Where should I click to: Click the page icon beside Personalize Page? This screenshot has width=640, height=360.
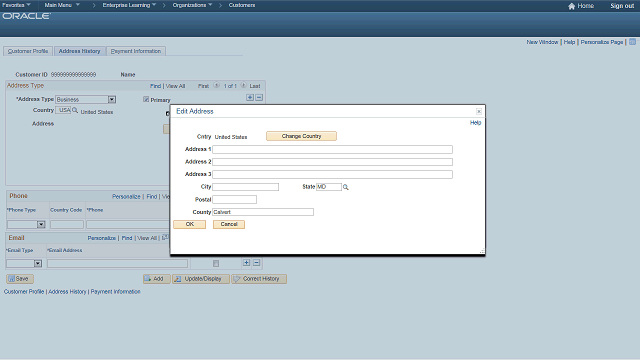pos(632,42)
